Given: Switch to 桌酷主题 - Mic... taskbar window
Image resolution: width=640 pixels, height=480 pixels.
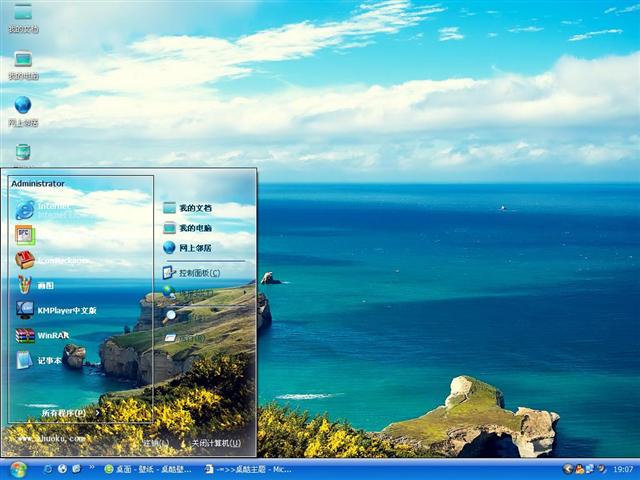Looking at the screenshot, I should [248, 469].
